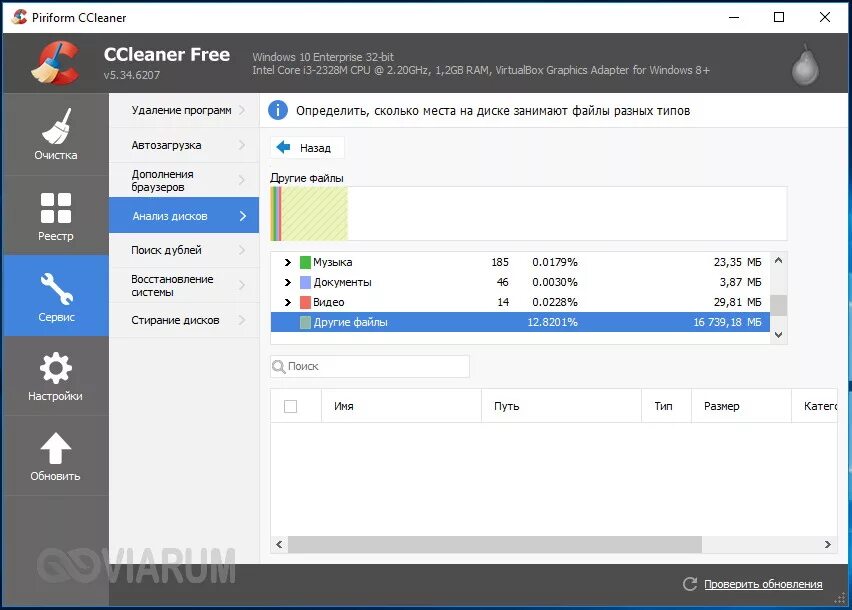
Task: Click the Назад button
Action: pos(307,147)
